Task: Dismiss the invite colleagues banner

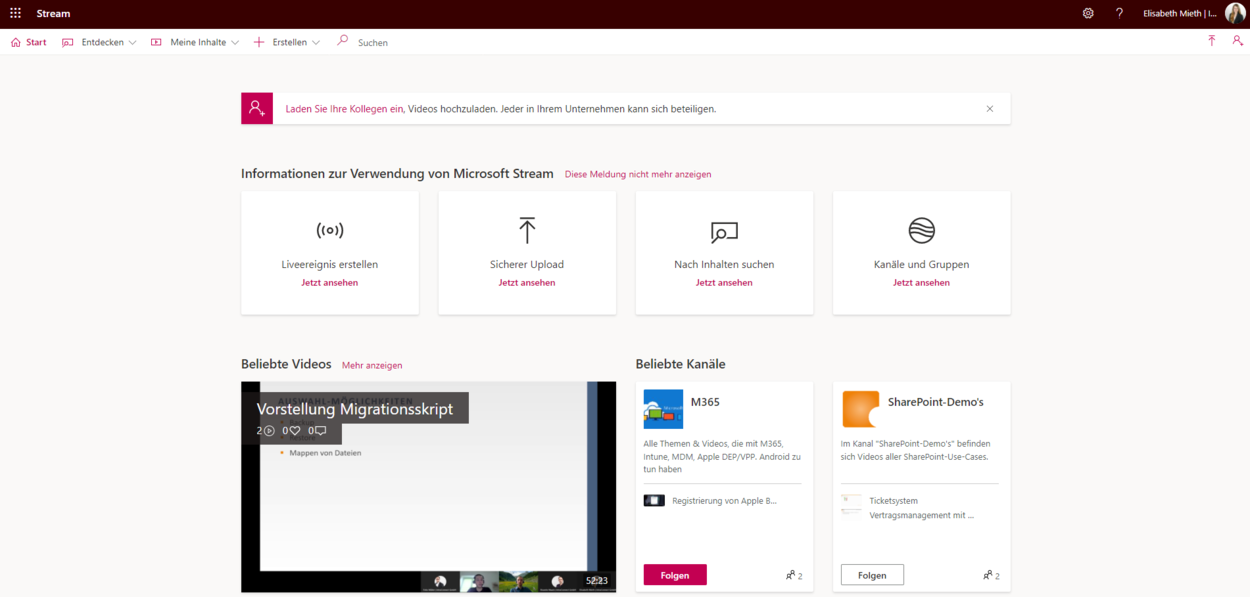Action: tap(990, 109)
